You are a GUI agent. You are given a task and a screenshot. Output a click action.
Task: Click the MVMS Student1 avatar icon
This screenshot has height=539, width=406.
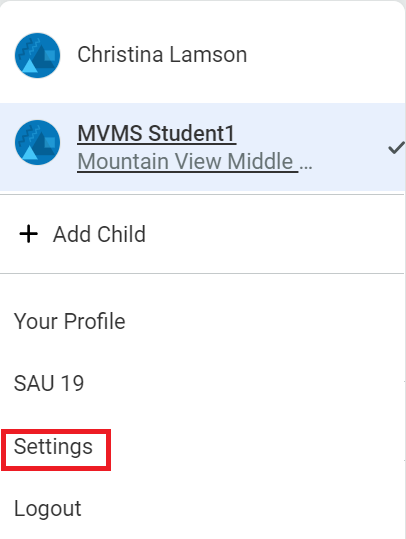pyautogui.click(x=37, y=142)
